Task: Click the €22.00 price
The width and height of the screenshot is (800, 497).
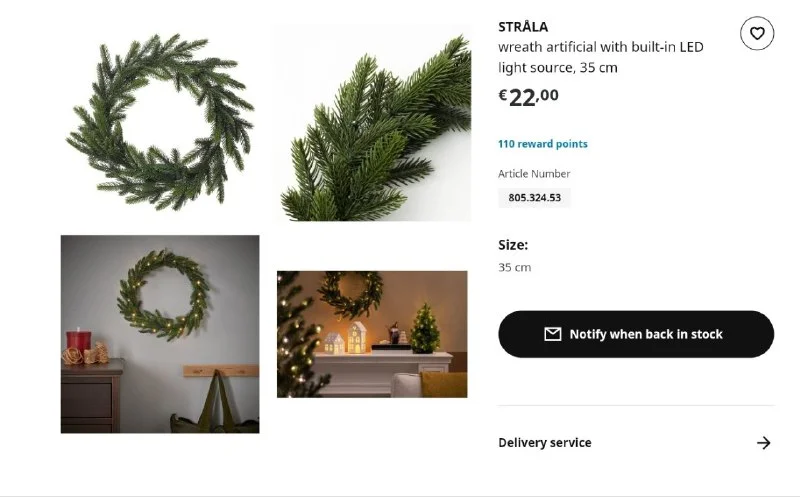Action: [528, 96]
